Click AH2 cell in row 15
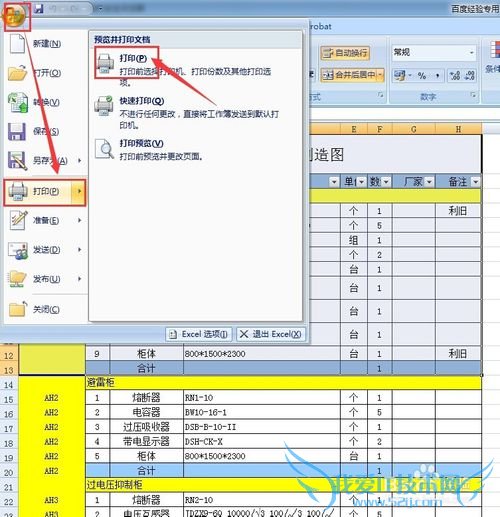The width and height of the screenshot is (500, 517). pos(52,398)
